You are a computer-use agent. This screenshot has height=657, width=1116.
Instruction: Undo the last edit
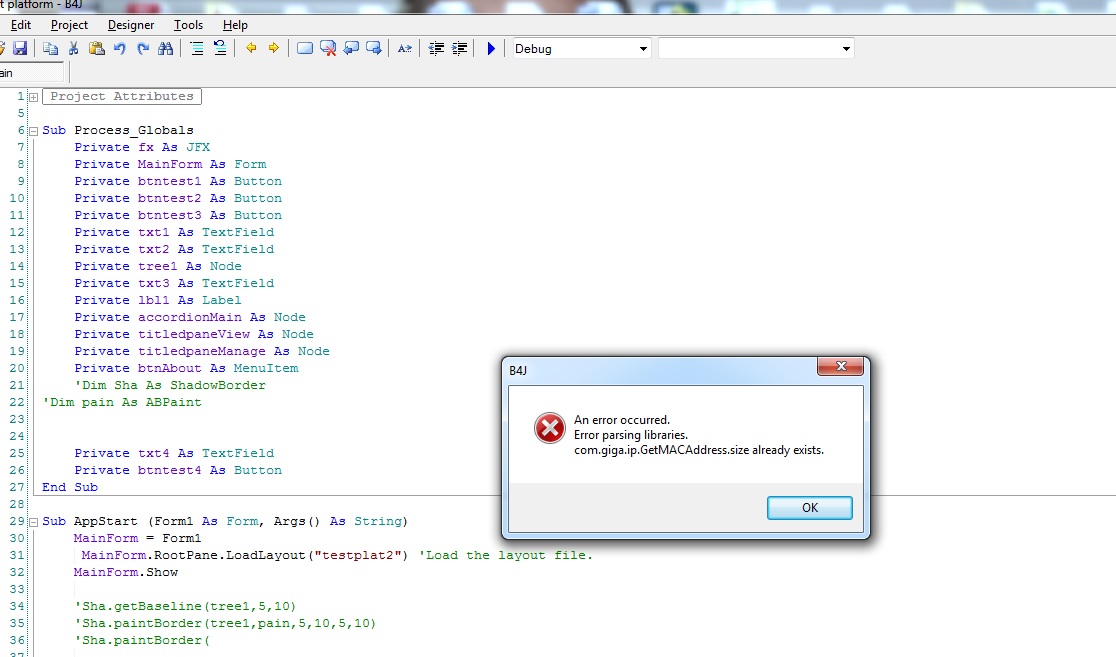click(x=120, y=48)
